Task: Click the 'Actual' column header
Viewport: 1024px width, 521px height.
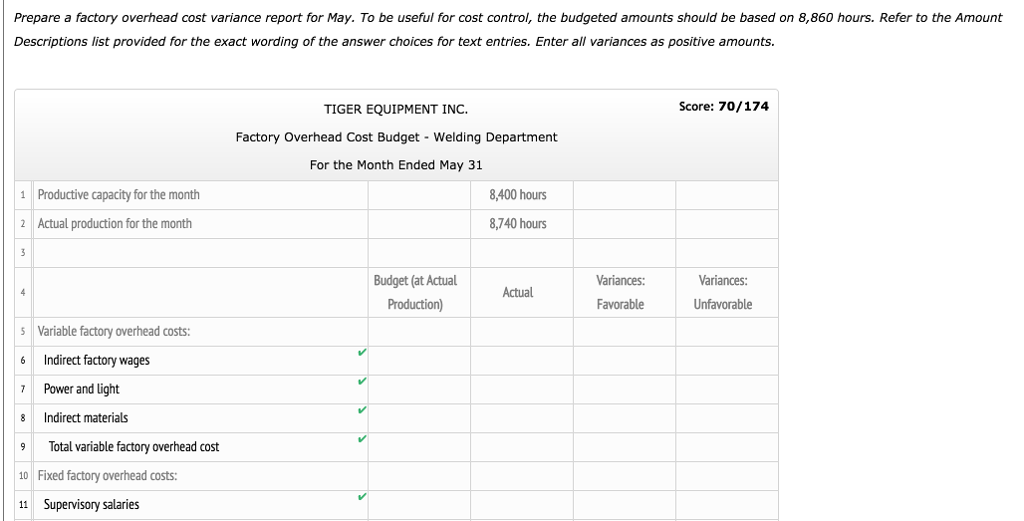Action: tap(522, 292)
